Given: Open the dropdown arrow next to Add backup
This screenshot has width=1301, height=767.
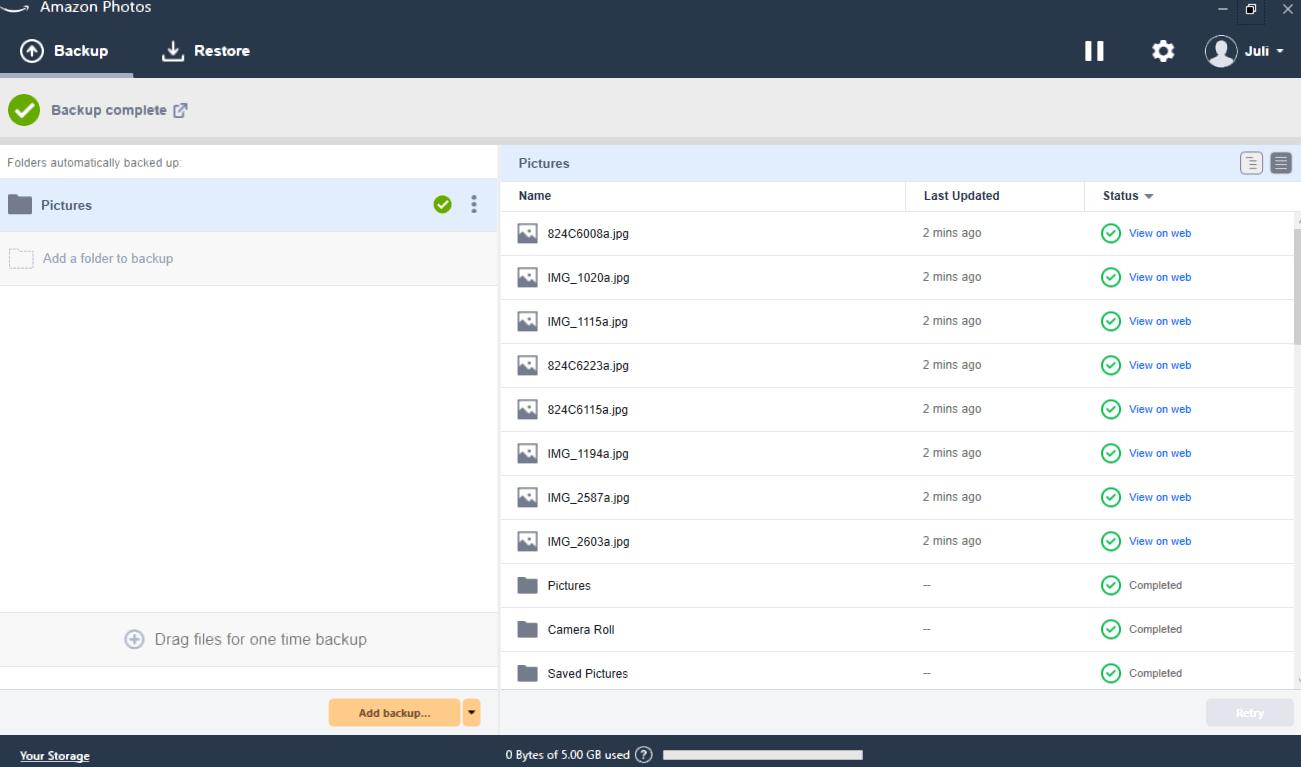Looking at the screenshot, I should click(471, 712).
